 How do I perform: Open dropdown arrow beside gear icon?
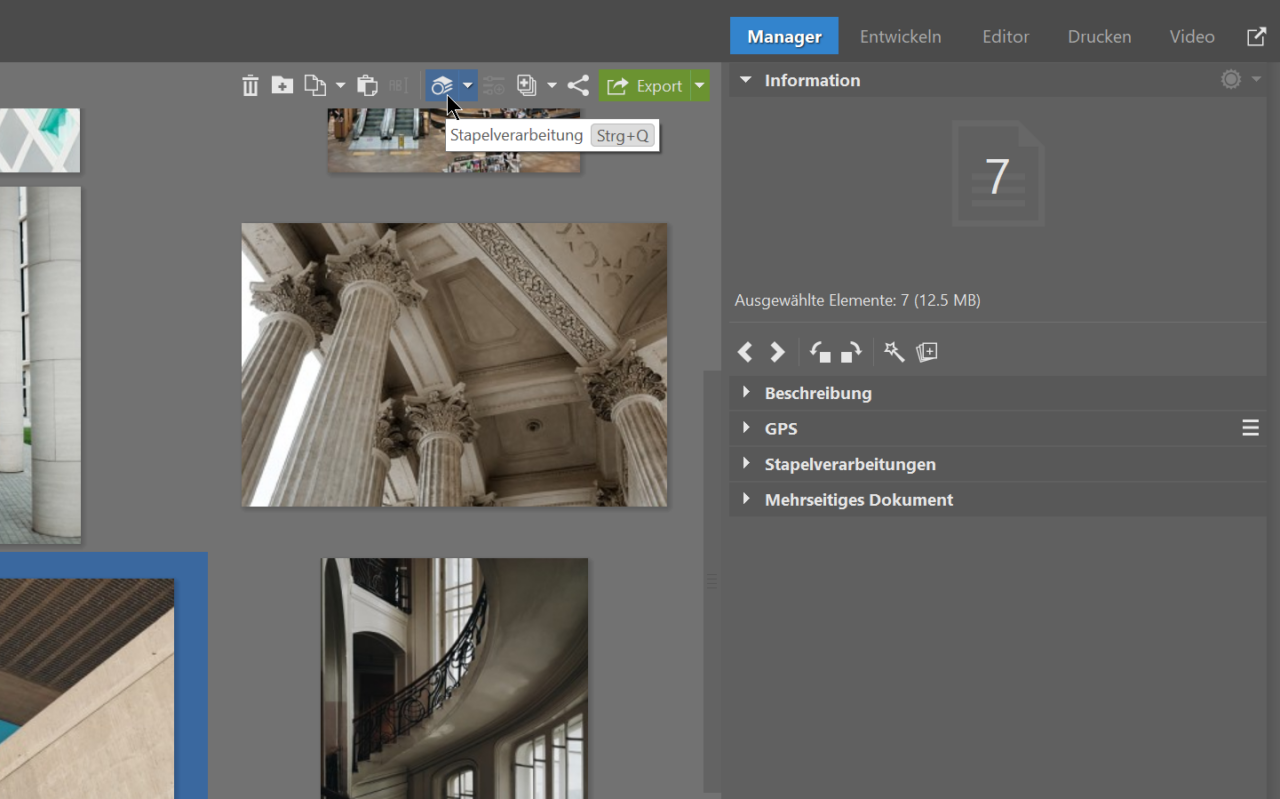(x=1257, y=79)
